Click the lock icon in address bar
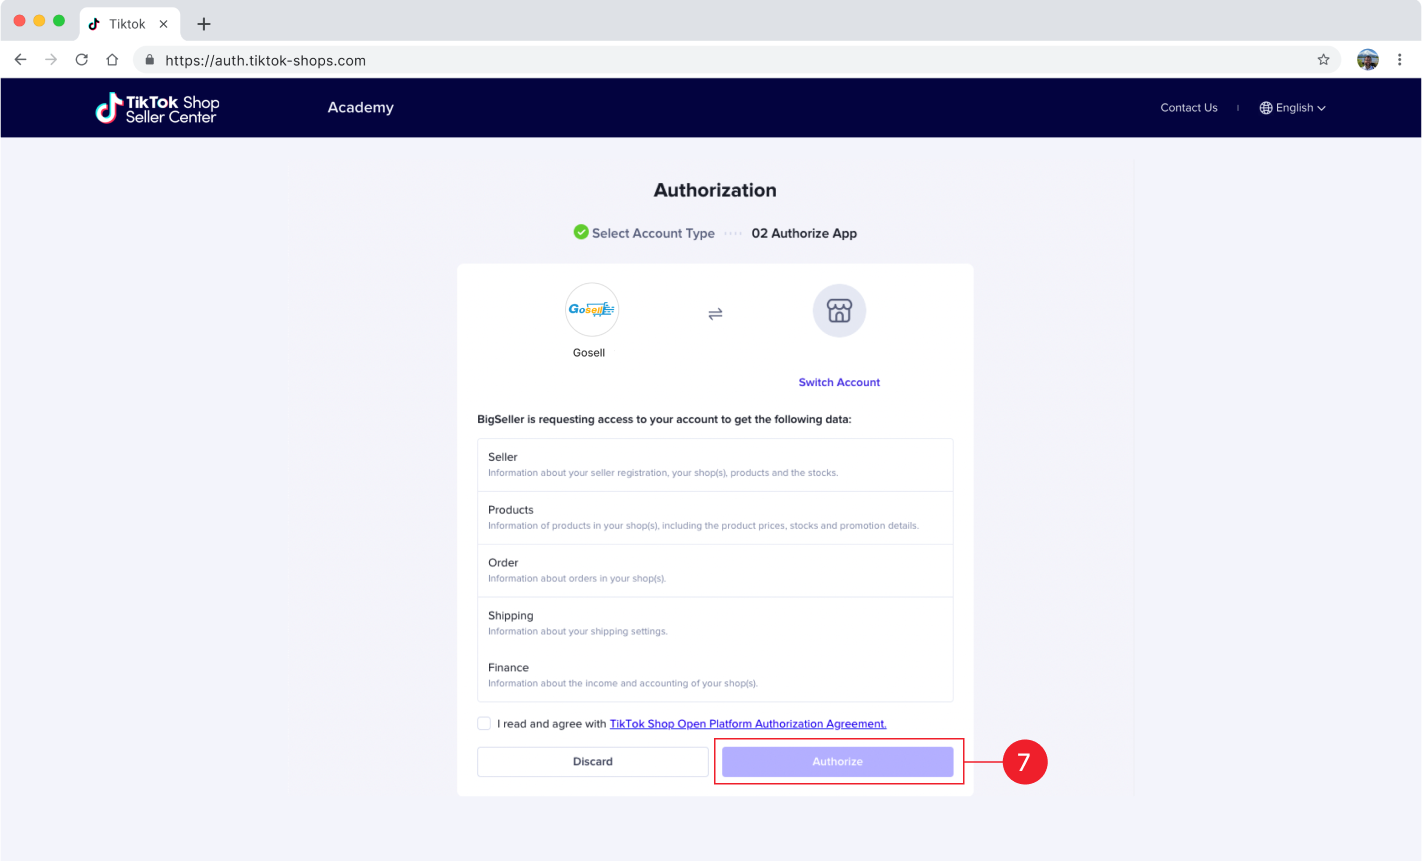 tap(150, 60)
